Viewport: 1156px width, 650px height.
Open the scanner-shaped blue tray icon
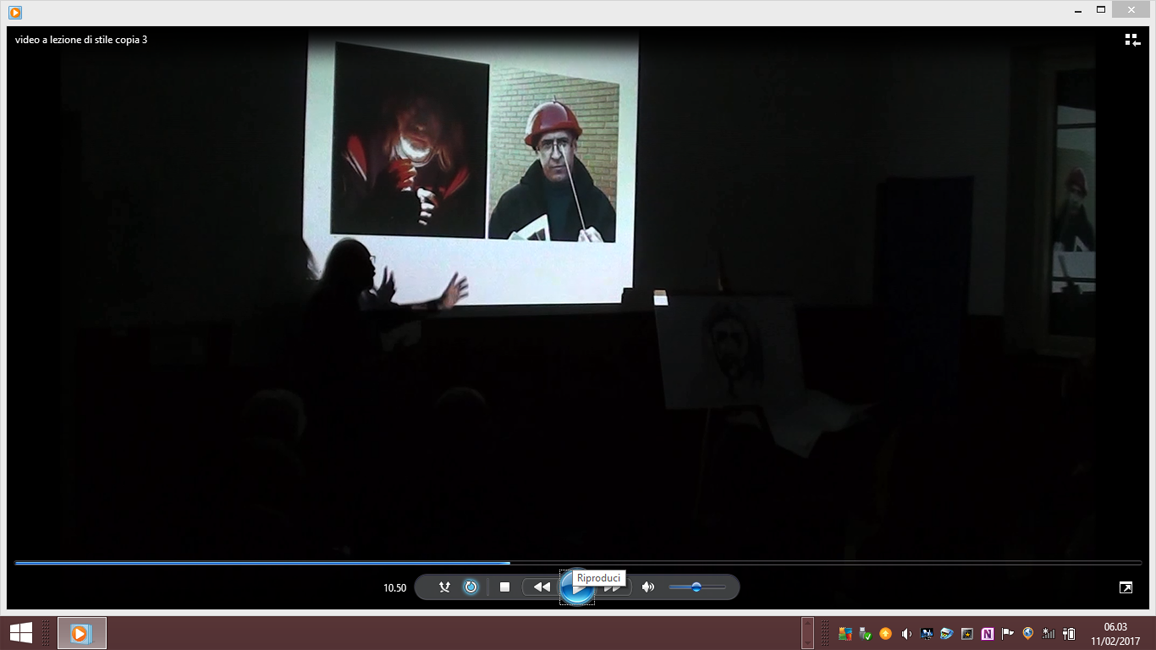pos(947,634)
